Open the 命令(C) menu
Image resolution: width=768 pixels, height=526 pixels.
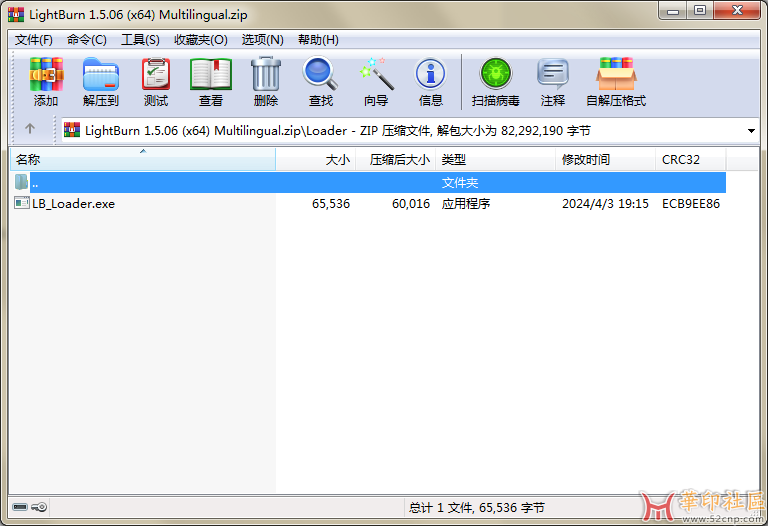(87, 40)
